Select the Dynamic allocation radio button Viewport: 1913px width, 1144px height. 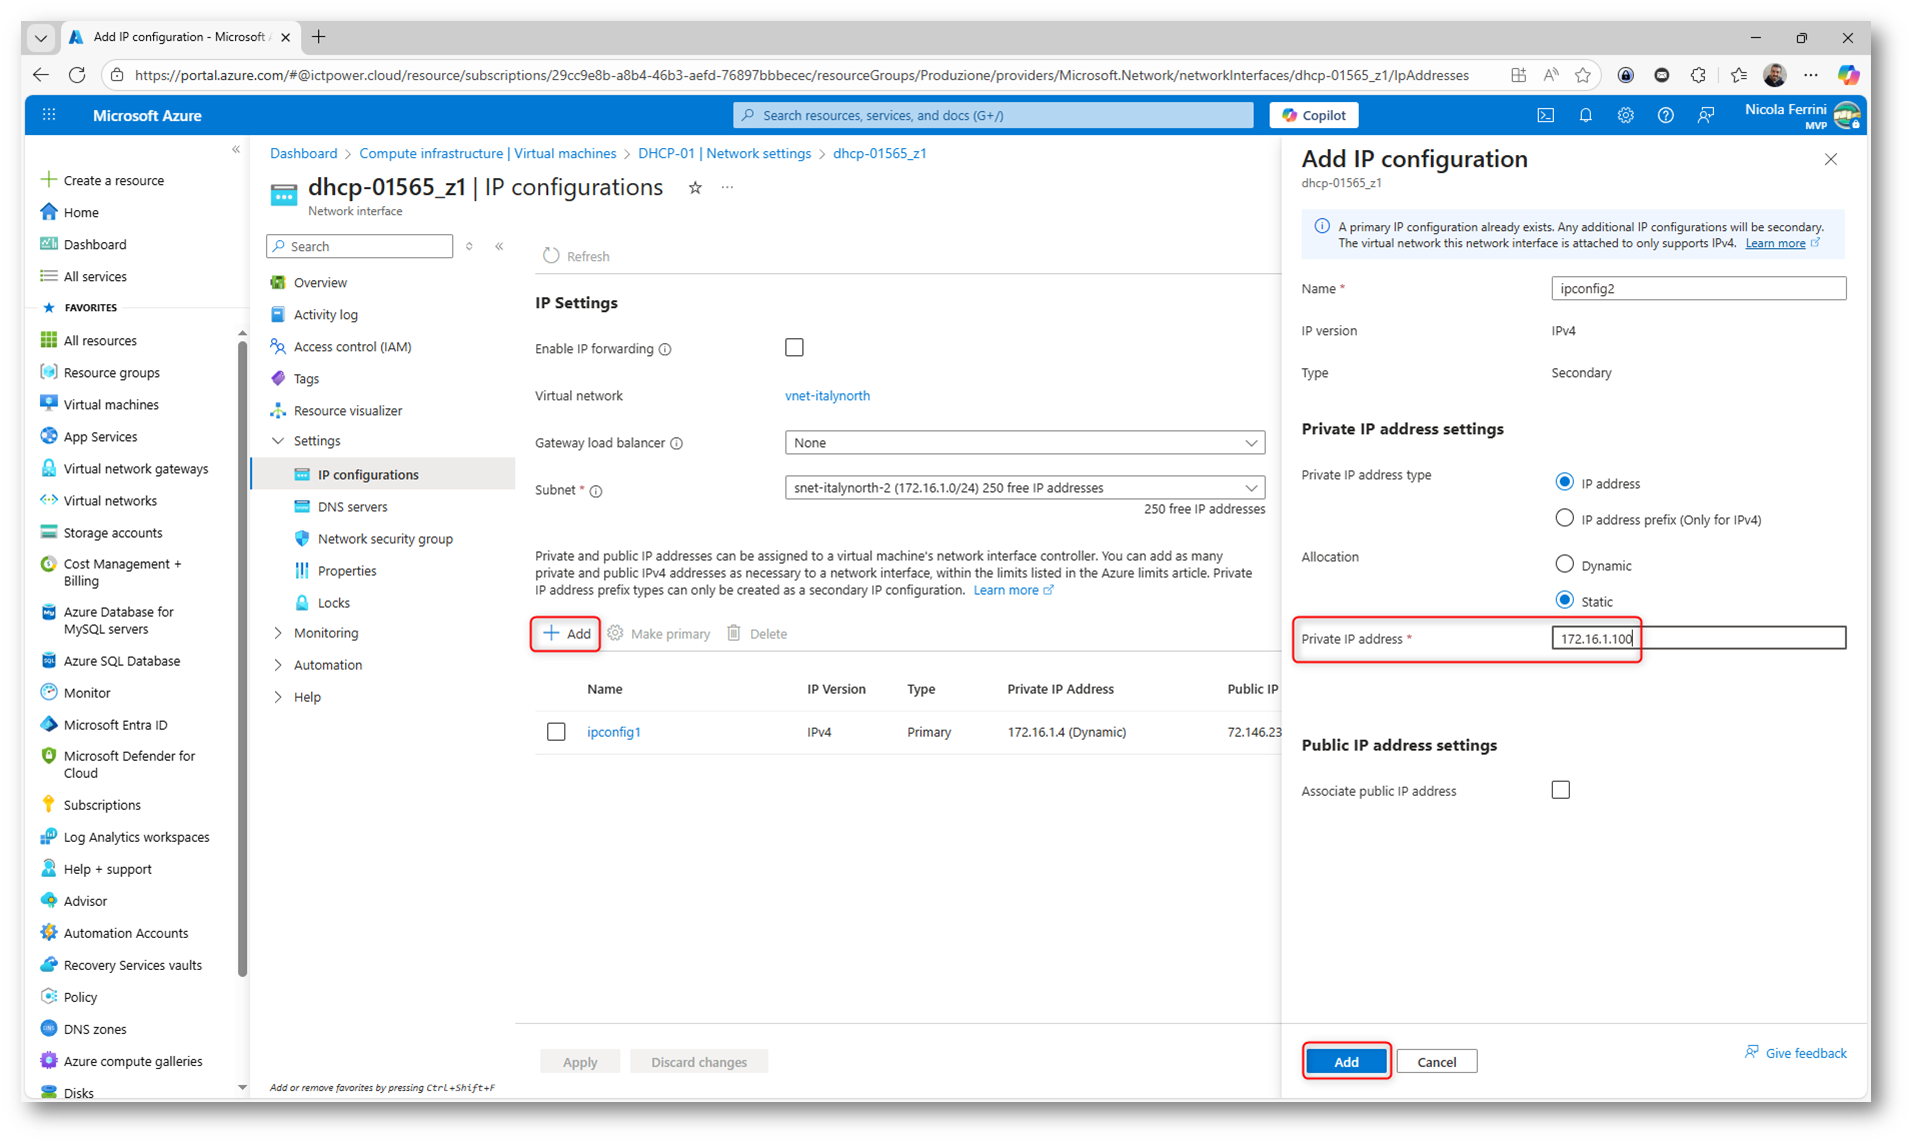1564,565
